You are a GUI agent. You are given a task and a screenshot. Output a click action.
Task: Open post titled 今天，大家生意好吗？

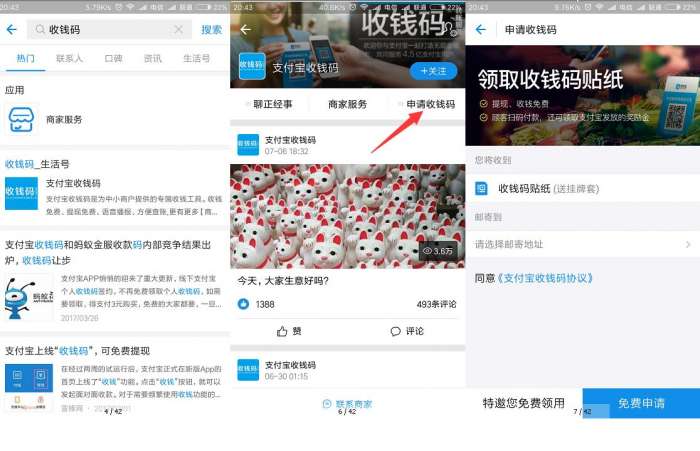coord(283,281)
